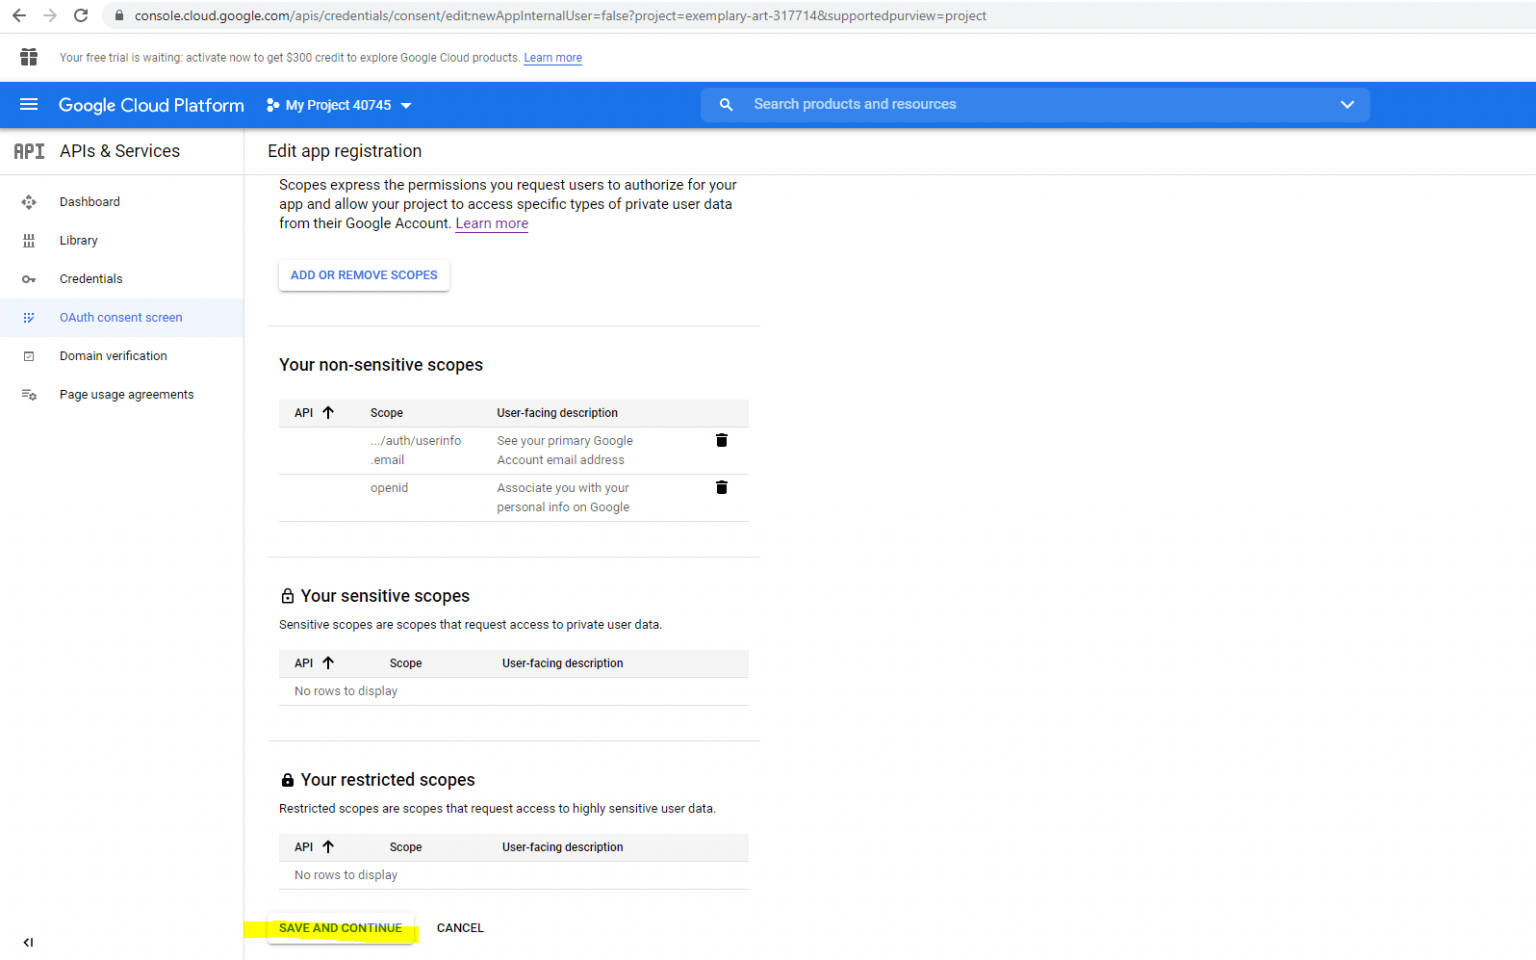Go back to previous browser page
Screen dimensions: 1536x960
point(19,16)
